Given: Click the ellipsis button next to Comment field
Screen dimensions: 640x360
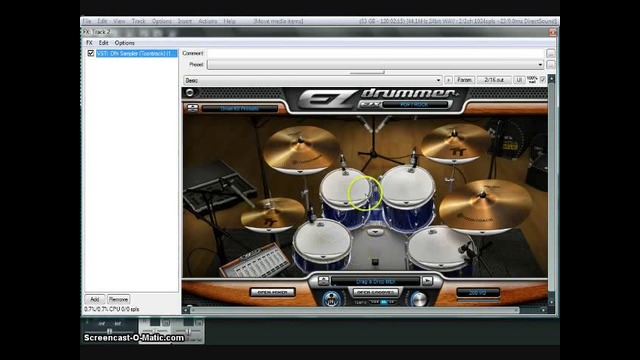Looking at the screenshot, I should (550, 54).
